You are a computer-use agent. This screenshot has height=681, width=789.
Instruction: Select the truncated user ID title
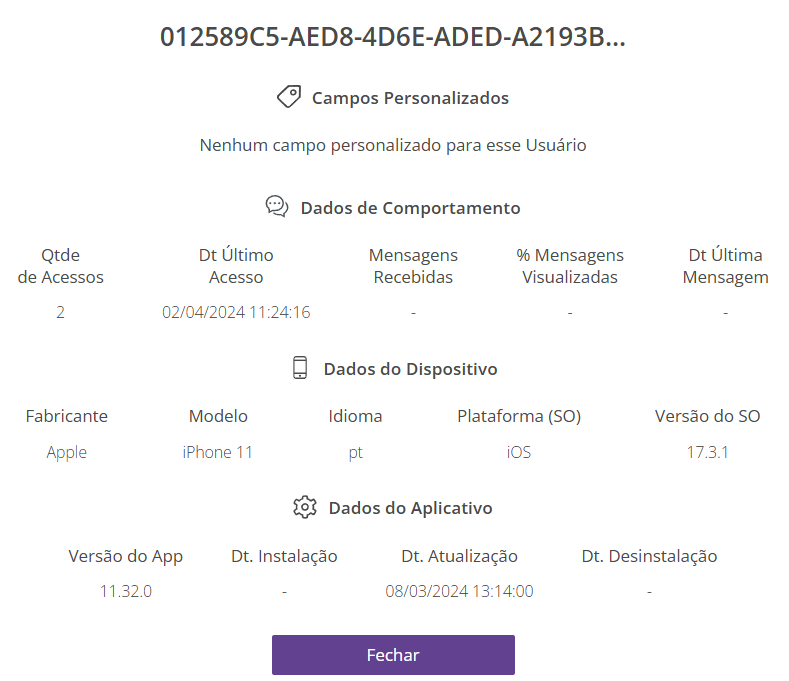(x=393, y=37)
